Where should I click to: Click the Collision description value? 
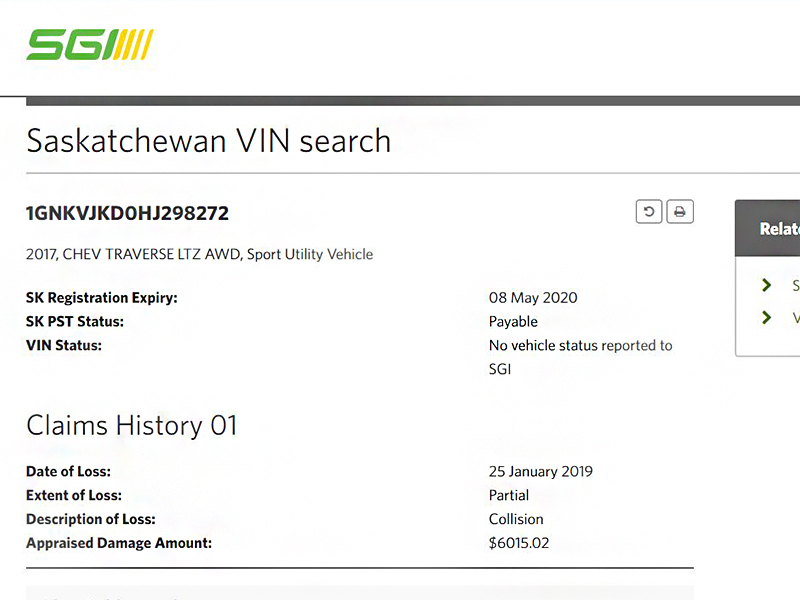516,519
